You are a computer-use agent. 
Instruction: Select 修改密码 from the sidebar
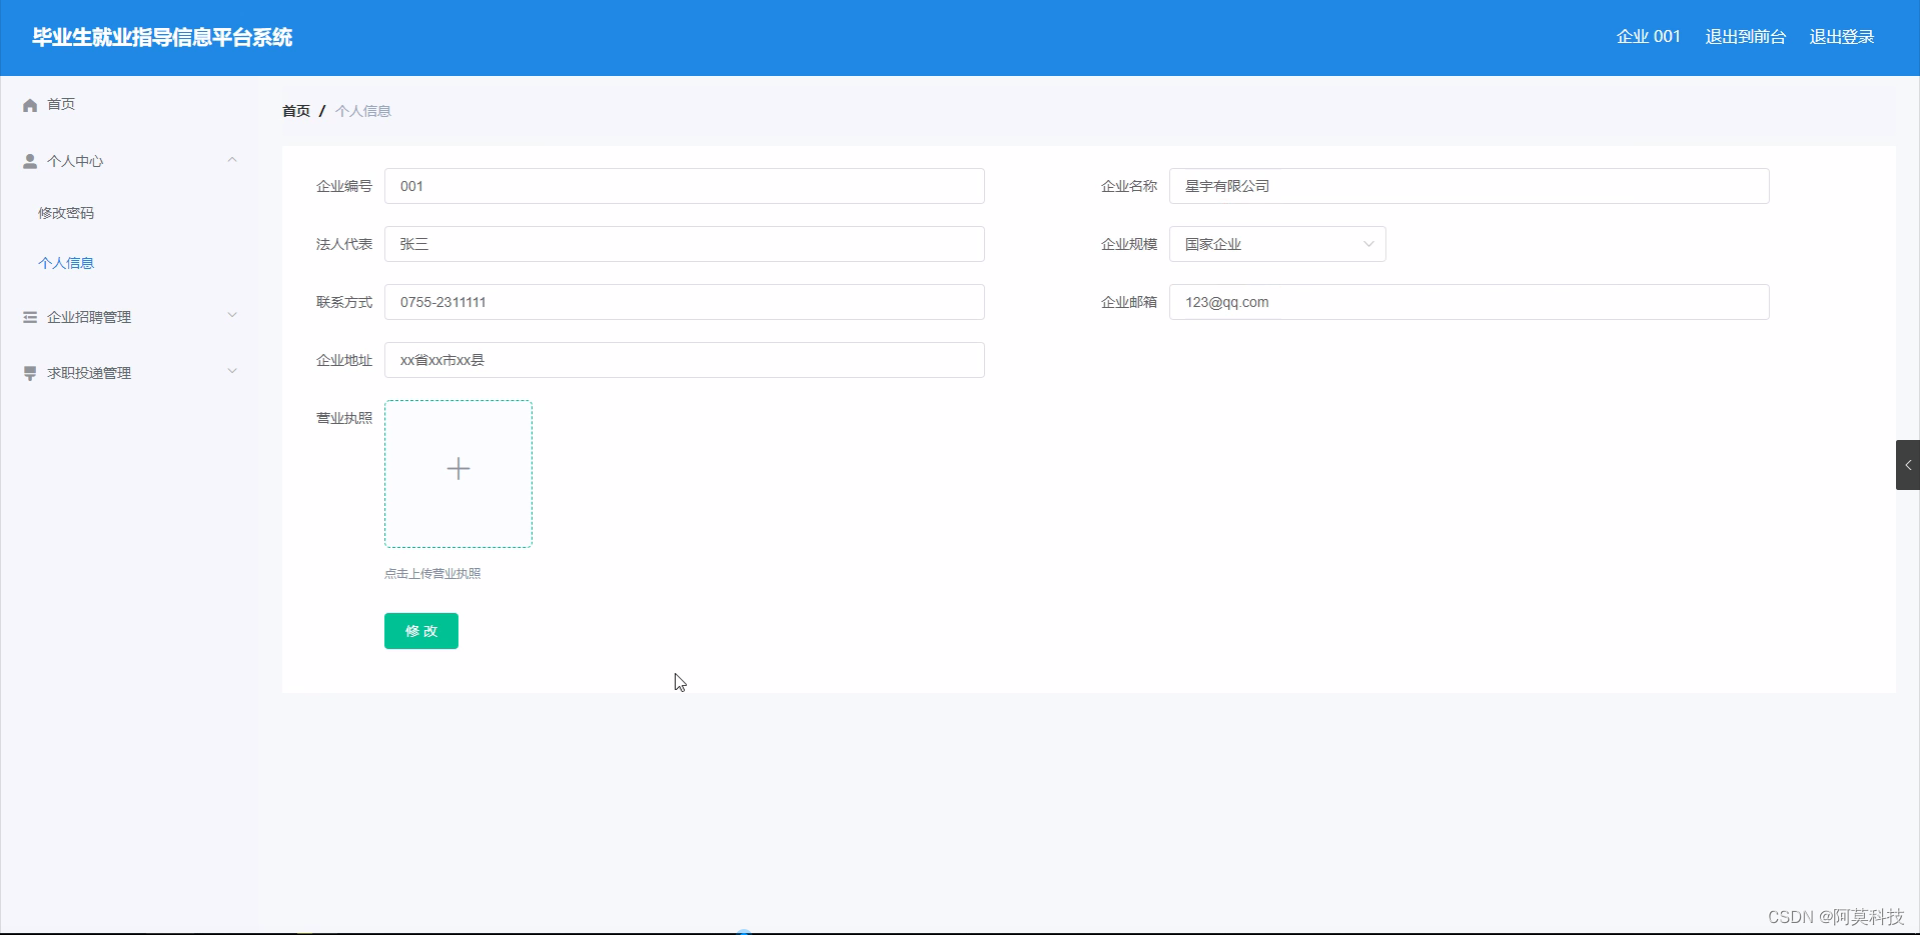point(67,212)
